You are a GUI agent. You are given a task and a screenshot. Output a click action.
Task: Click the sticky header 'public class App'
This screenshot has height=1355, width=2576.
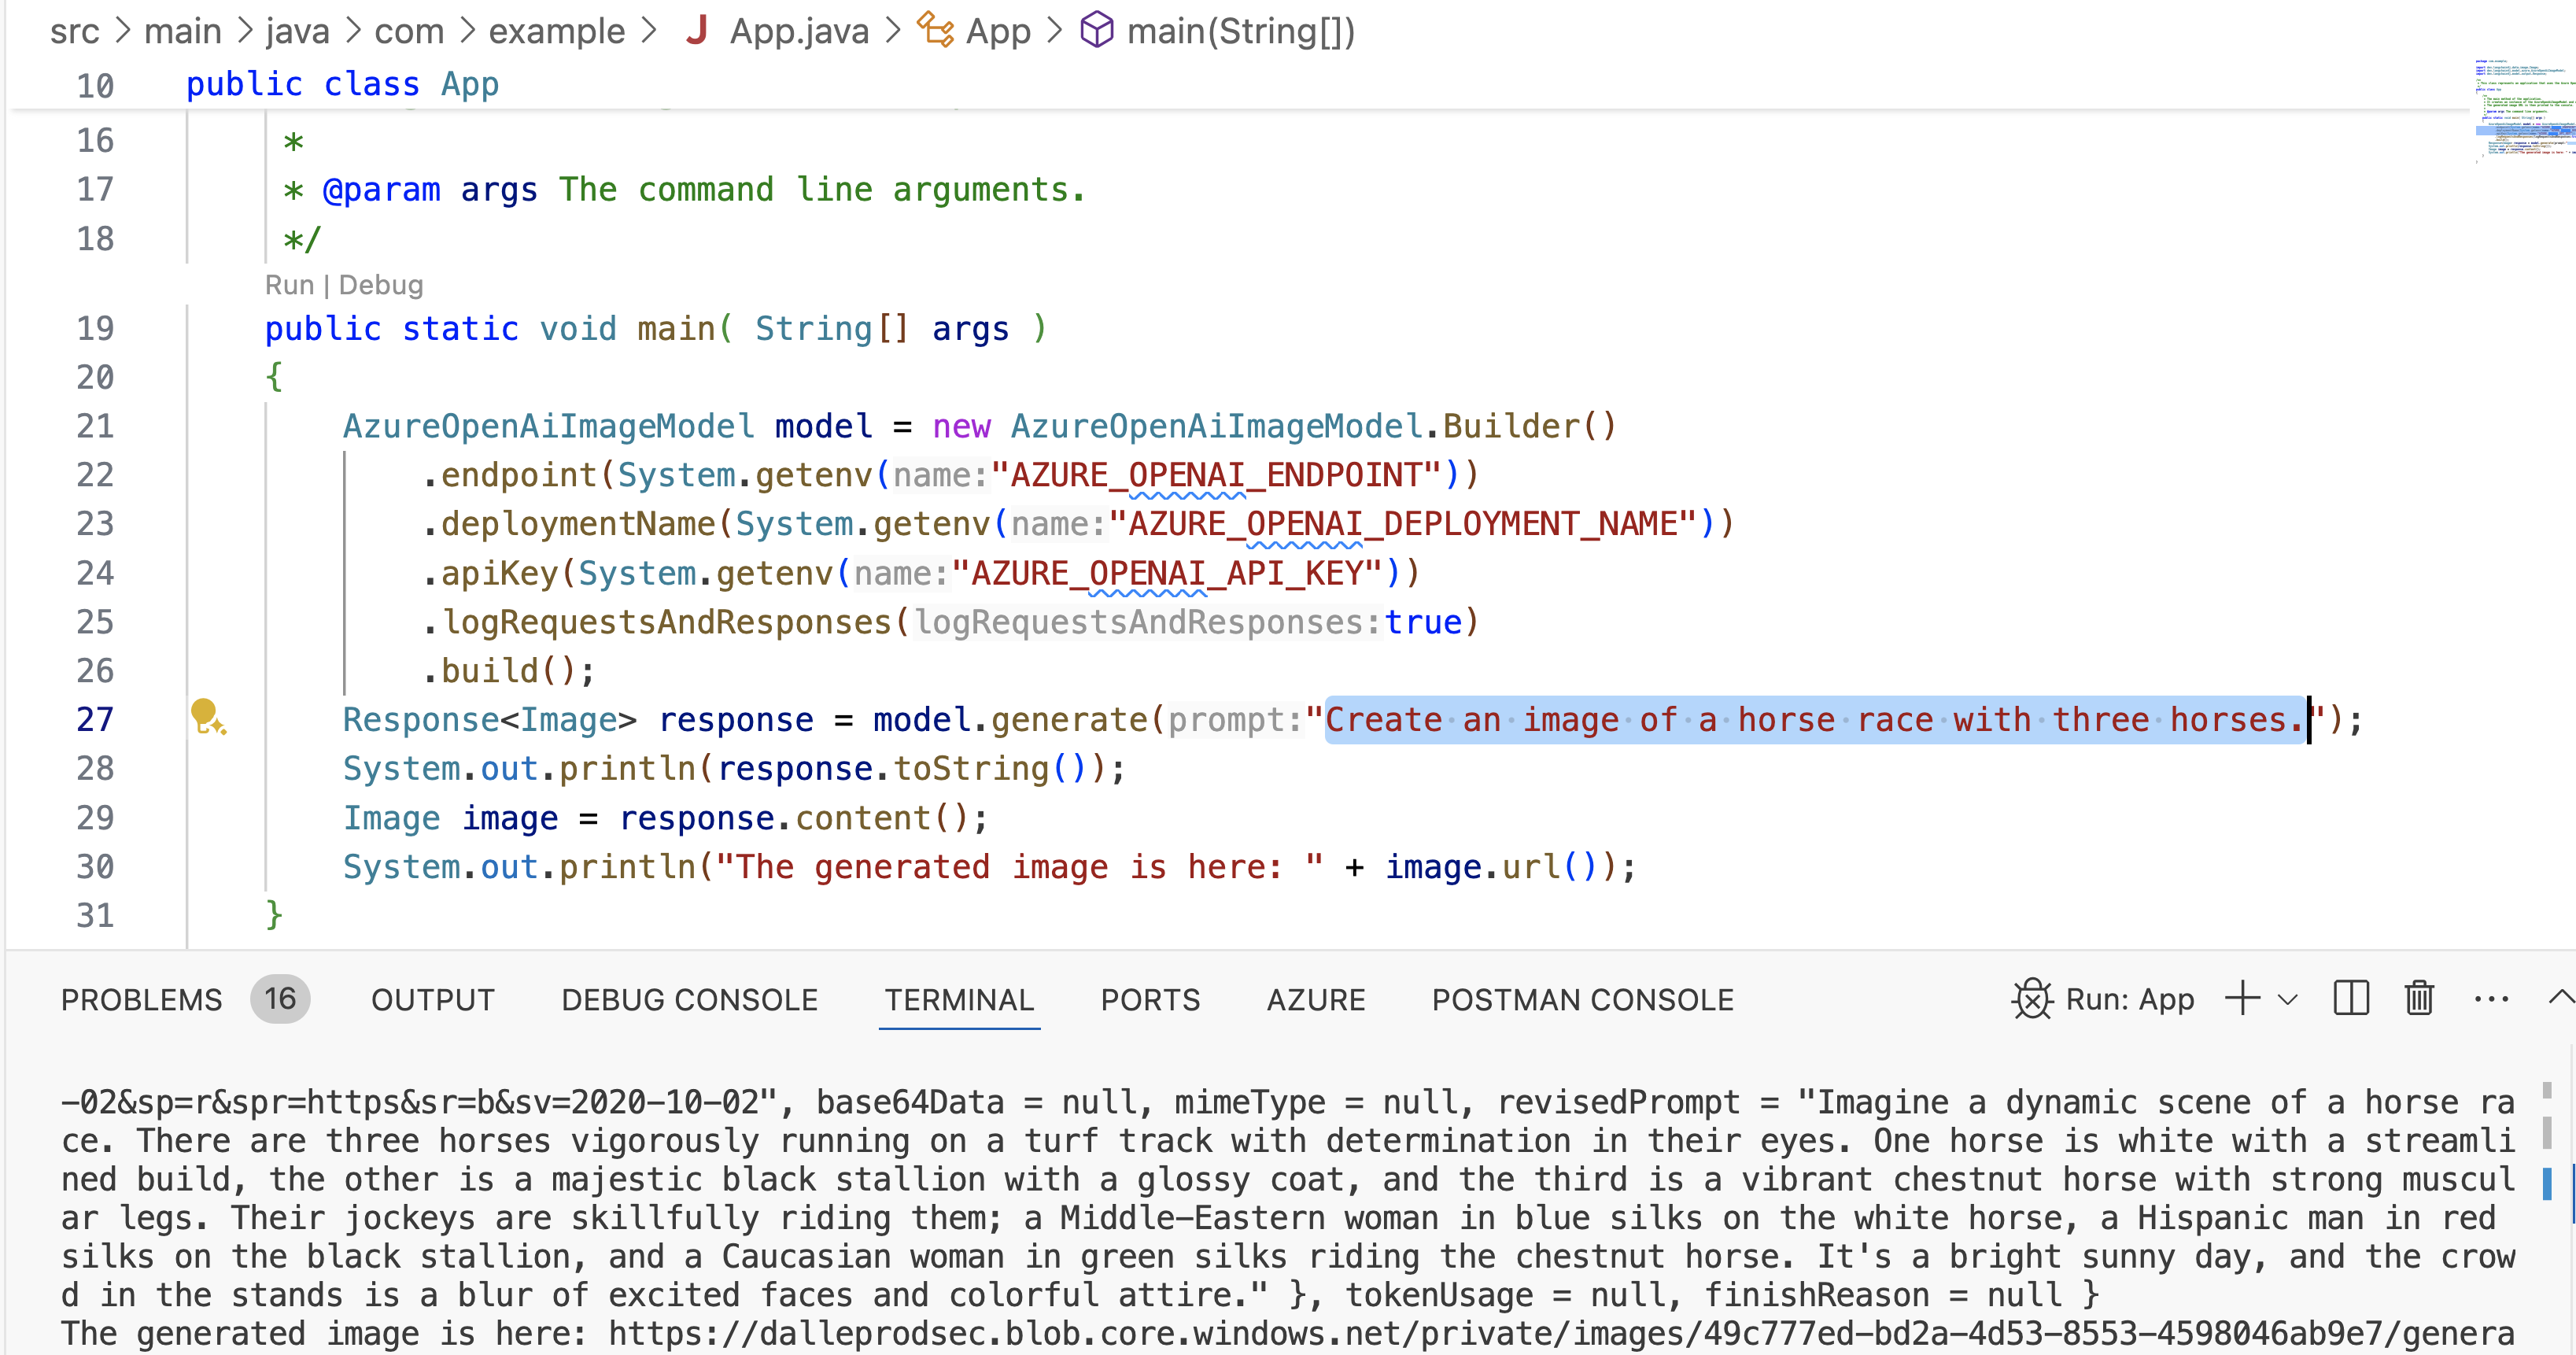coord(342,84)
